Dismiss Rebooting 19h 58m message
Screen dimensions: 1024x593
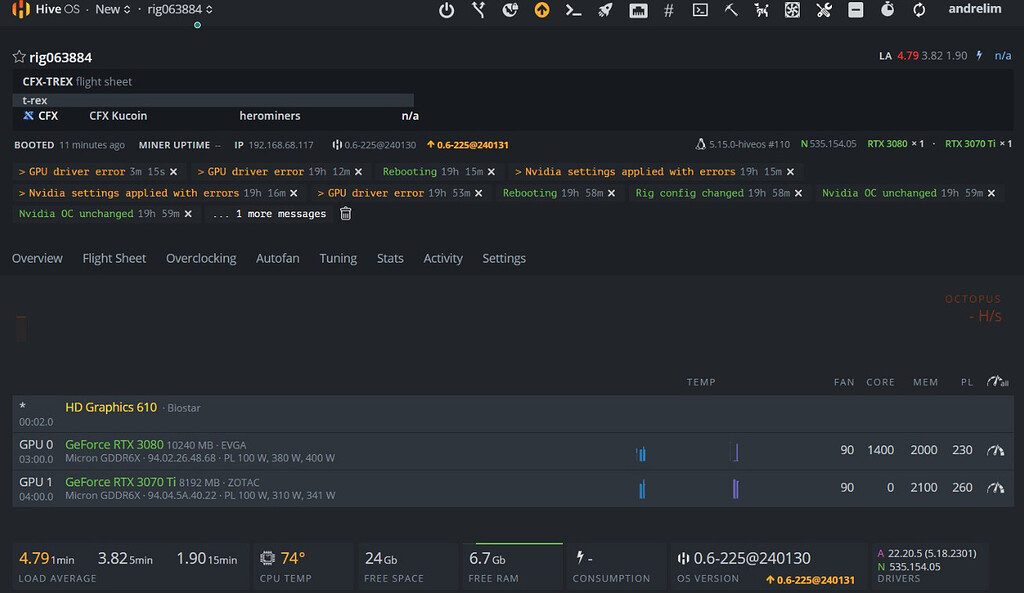pos(611,193)
